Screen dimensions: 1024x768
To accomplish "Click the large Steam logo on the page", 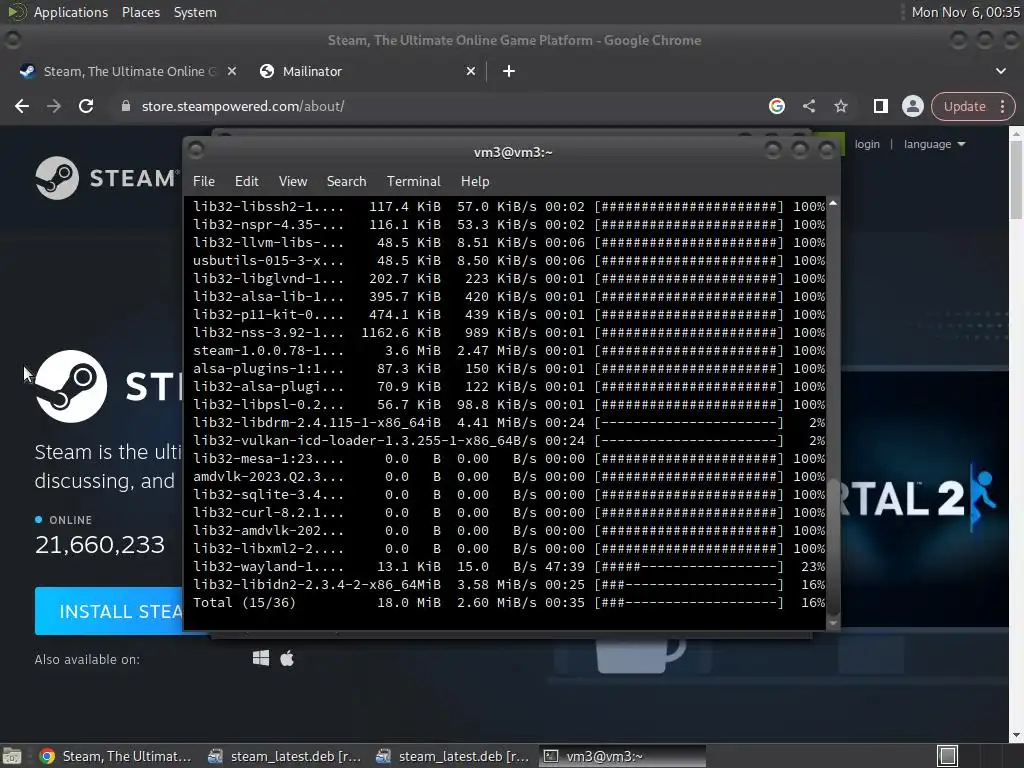I will pyautogui.click(x=71, y=387).
